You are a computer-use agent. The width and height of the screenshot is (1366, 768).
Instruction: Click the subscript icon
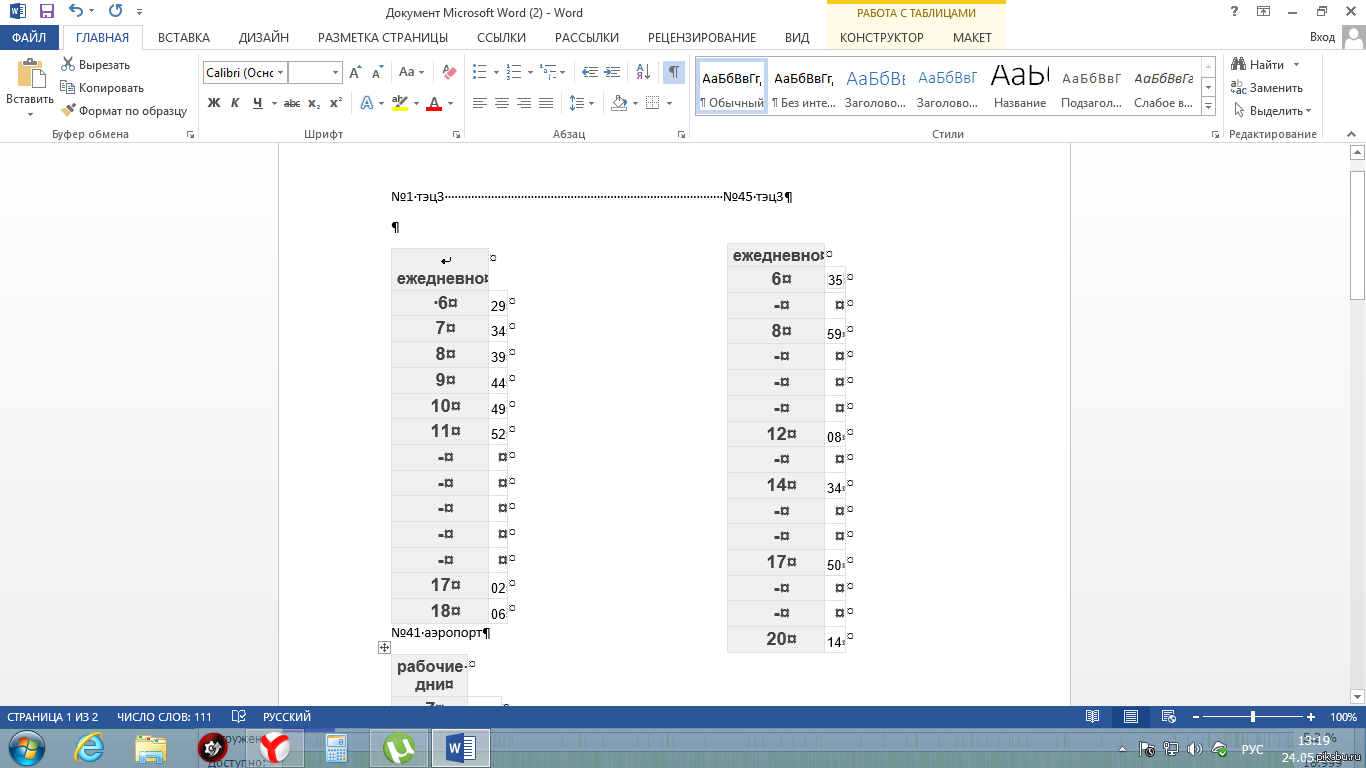314,103
